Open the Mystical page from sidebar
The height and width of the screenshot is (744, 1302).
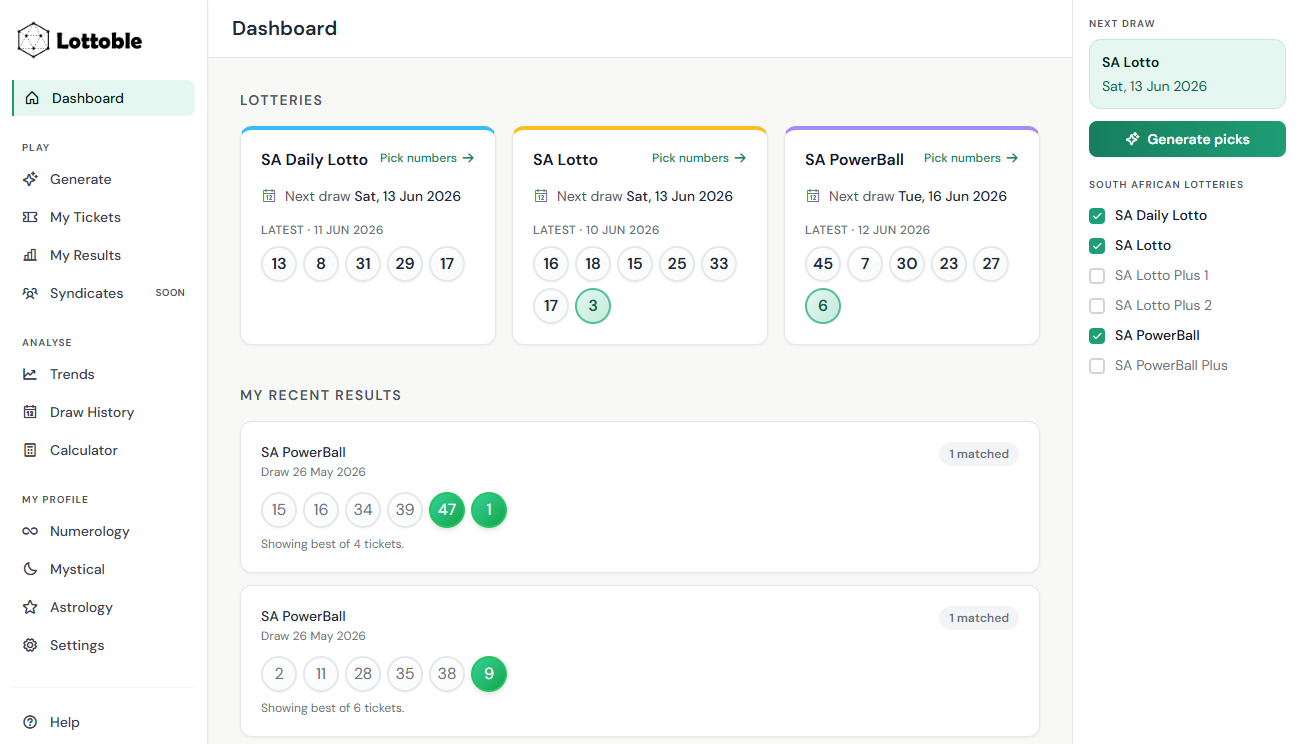pyautogui.click(x=103, y=569)
